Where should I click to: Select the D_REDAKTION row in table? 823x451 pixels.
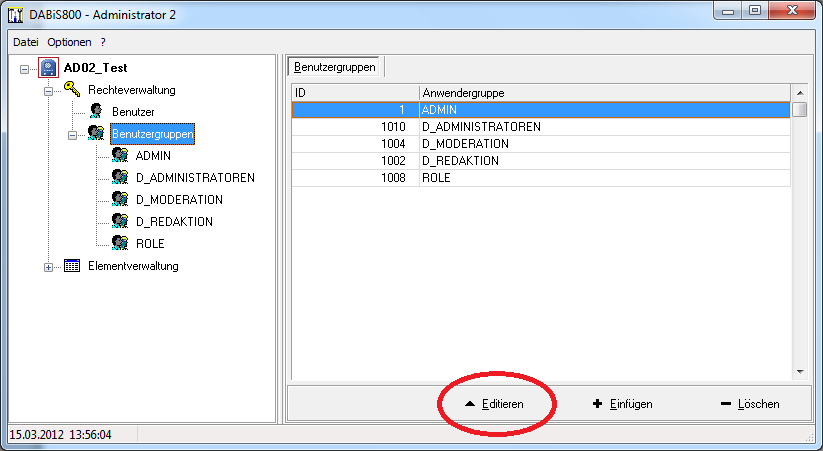(540, 160)
